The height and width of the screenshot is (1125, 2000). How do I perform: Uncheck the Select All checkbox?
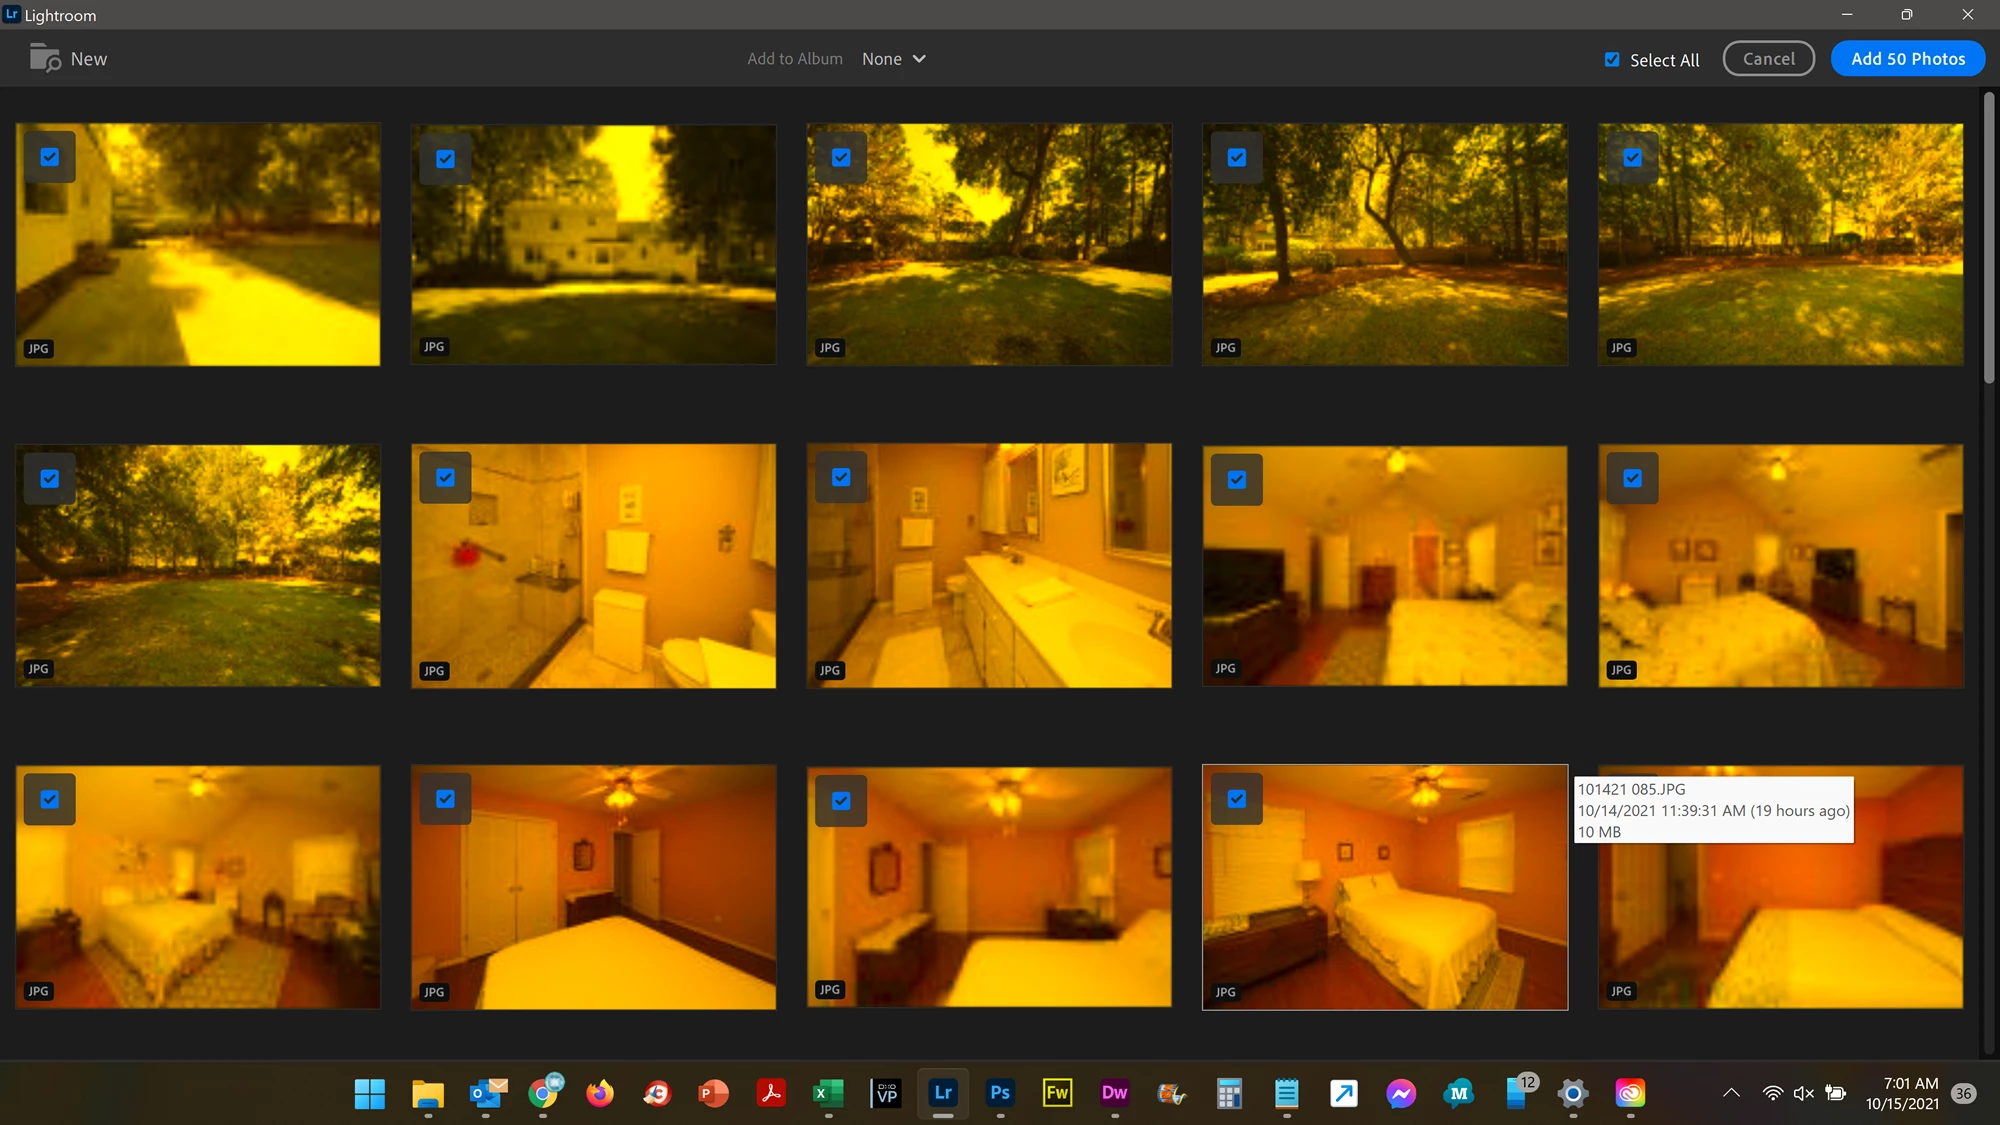point(1612,59)
